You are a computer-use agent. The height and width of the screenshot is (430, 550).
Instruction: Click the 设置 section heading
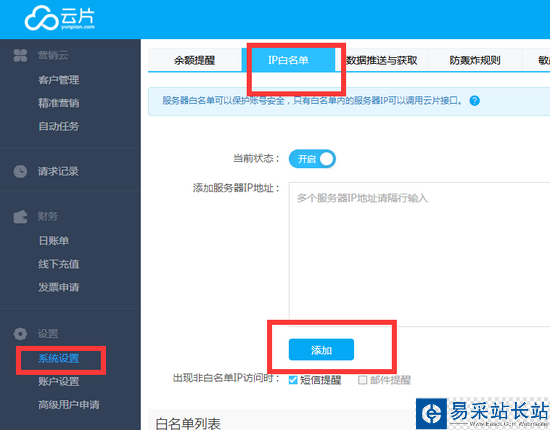click(x=48, y=334)
